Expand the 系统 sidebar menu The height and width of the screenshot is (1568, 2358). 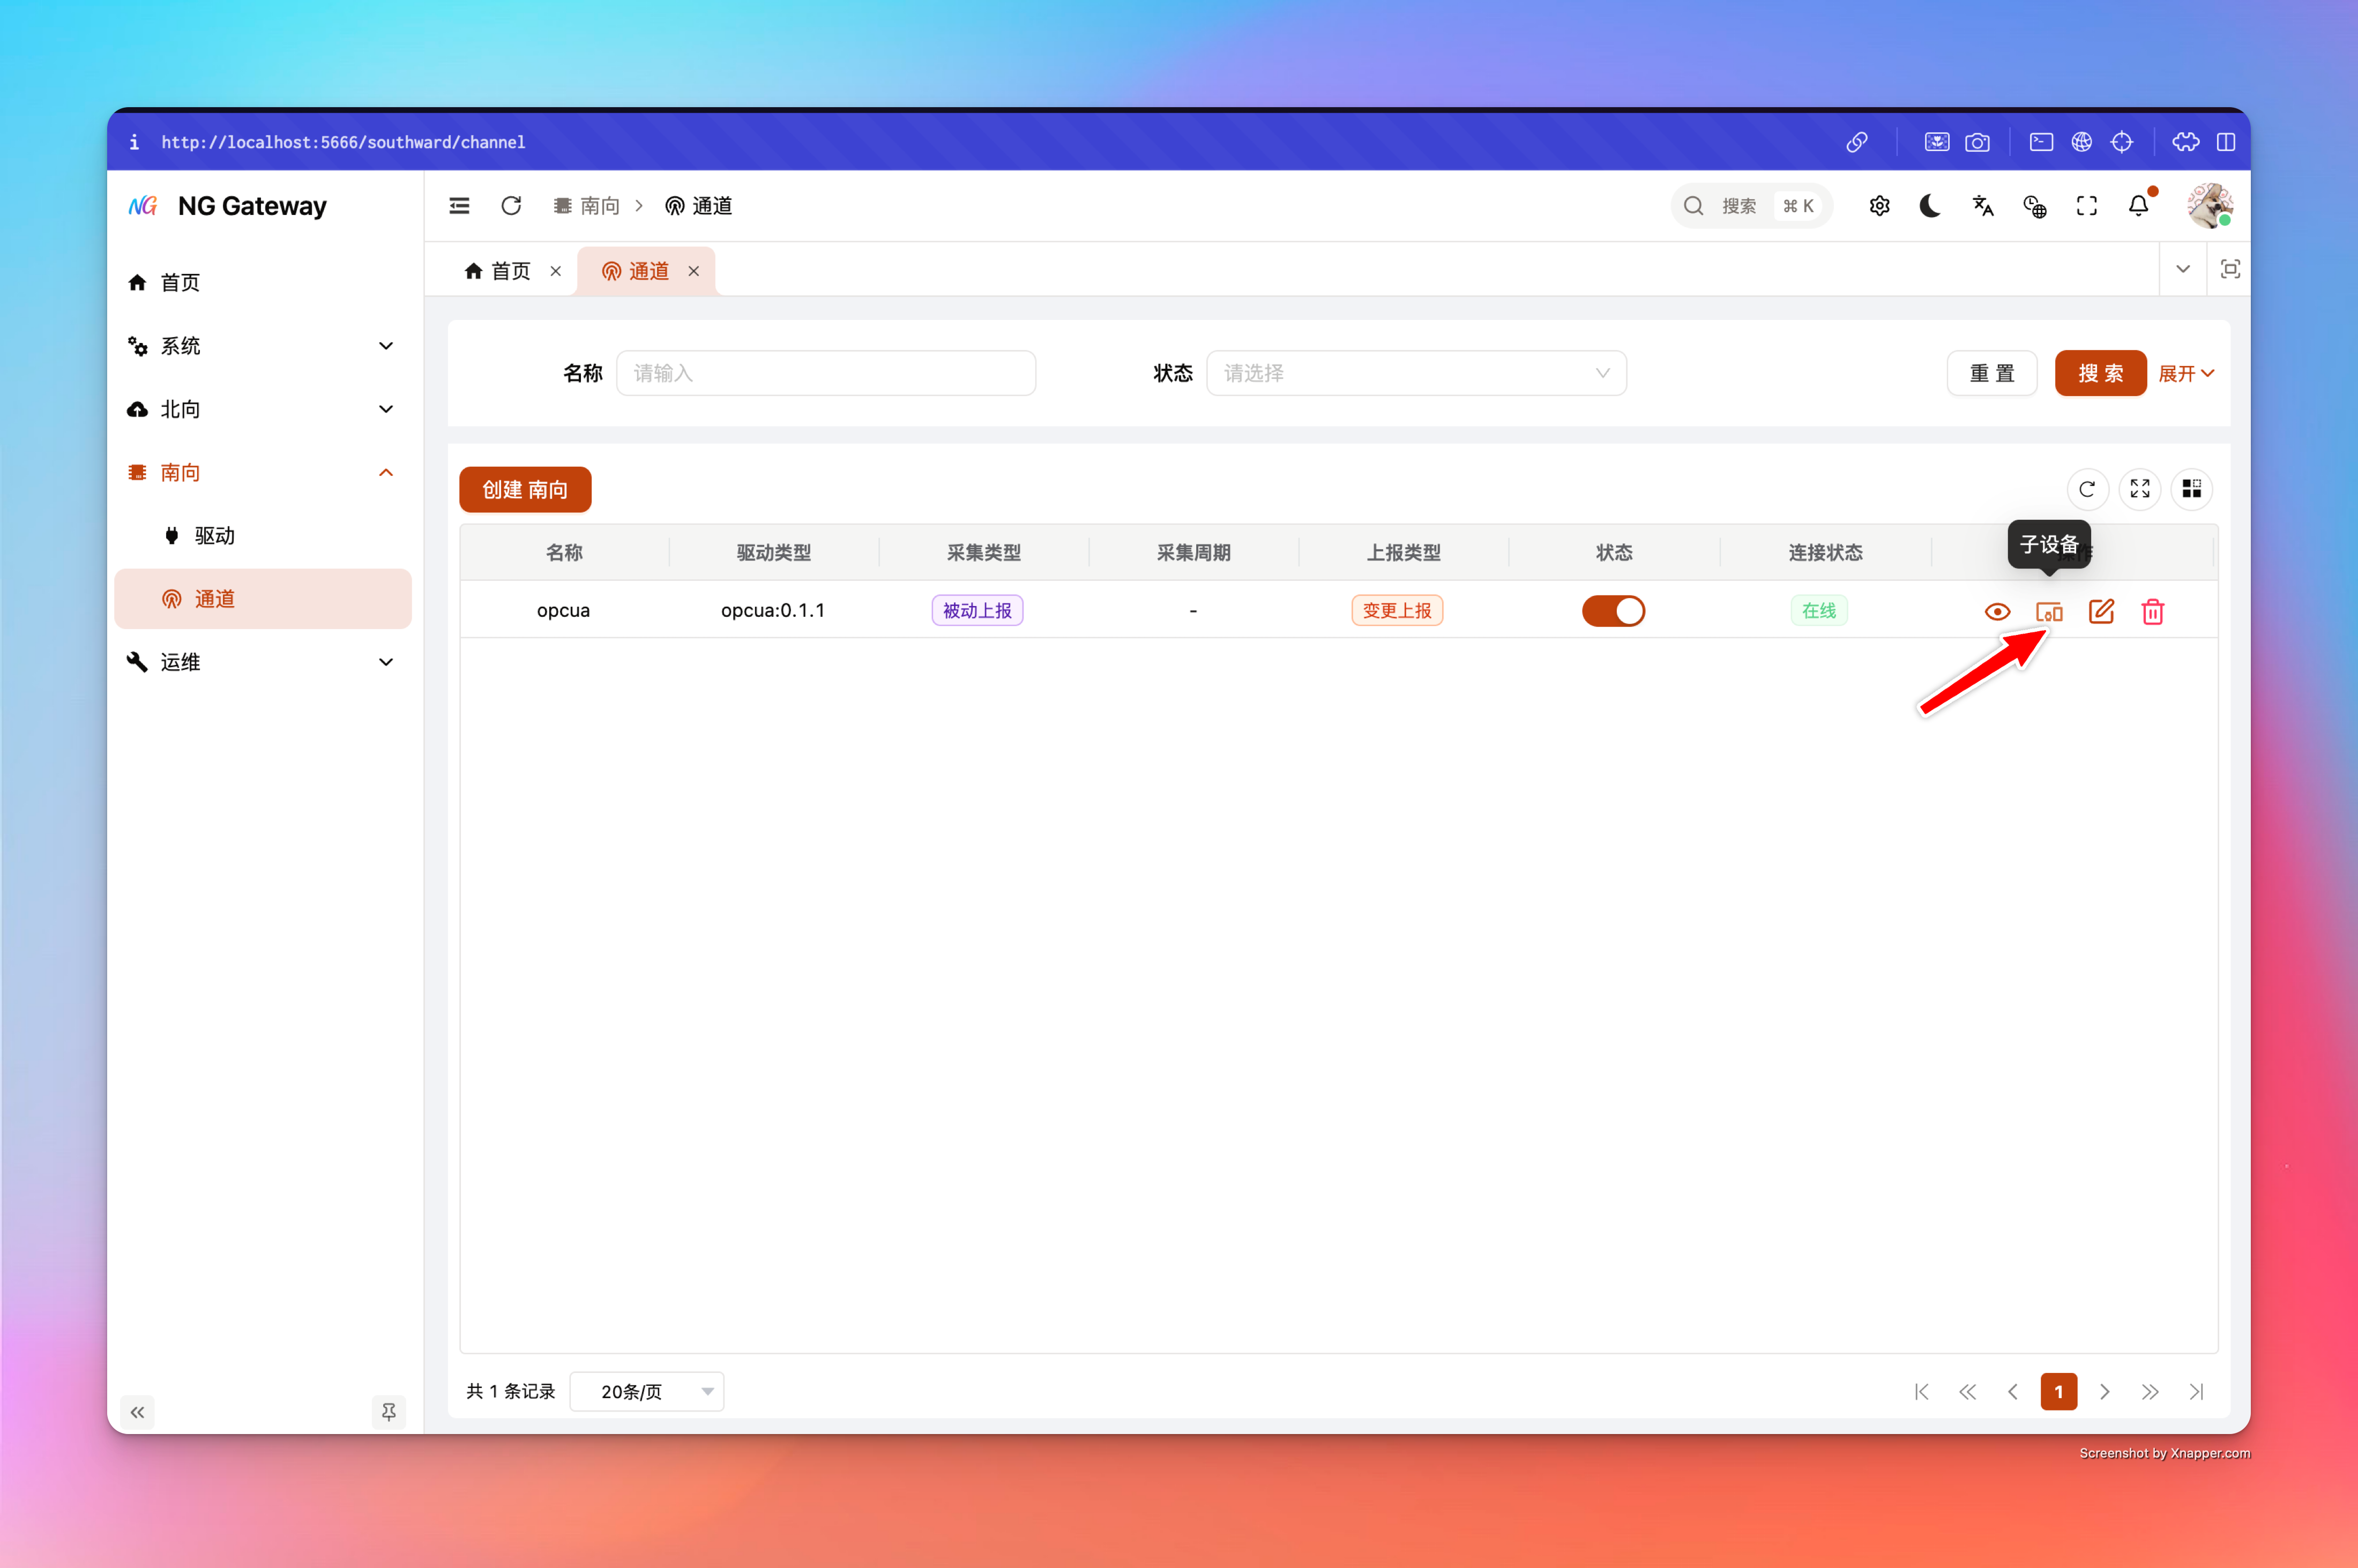click(x=262, y=346)
